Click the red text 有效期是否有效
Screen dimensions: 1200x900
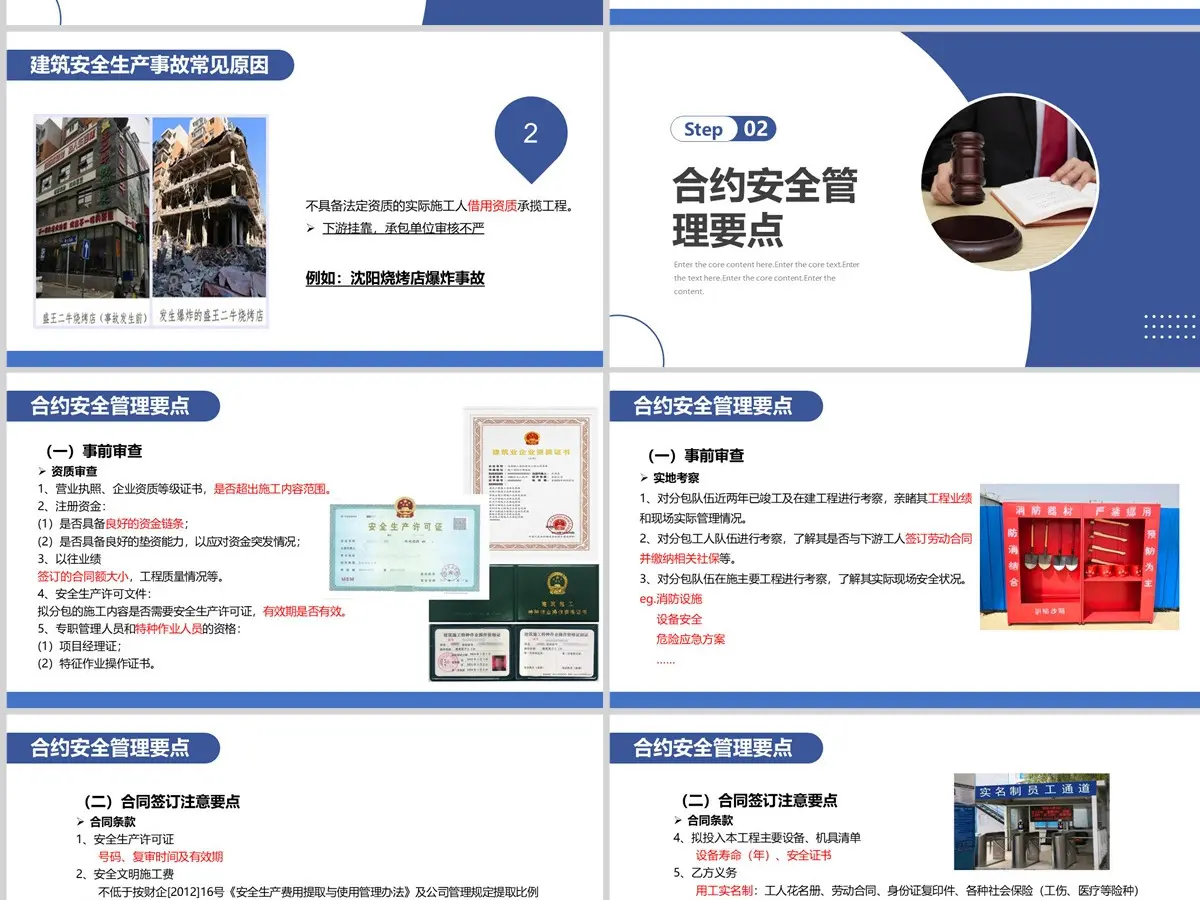[x=305, y=611]
